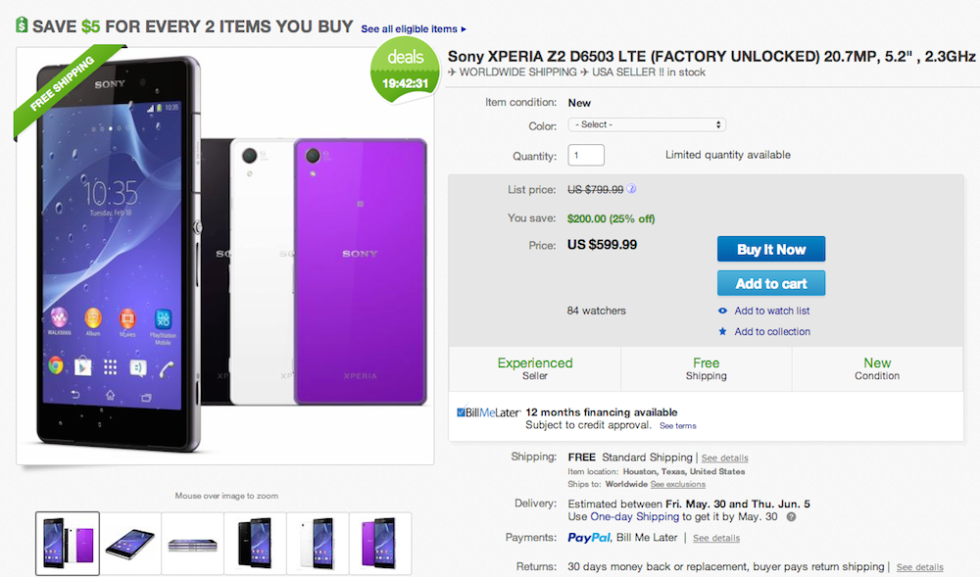Click the PayPal logo
Screen dimensions: 980x577
pos(590,538)
